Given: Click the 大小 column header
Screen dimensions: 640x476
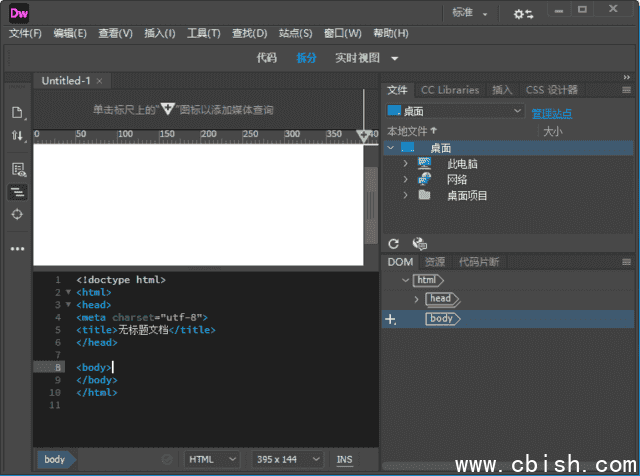Looking at the screenshot, I should [x=553, y=131].
